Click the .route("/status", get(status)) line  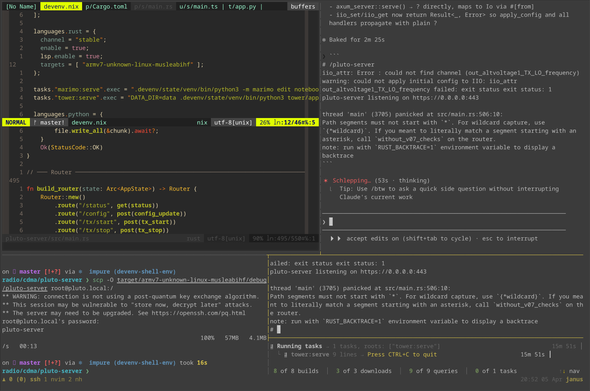106,205
